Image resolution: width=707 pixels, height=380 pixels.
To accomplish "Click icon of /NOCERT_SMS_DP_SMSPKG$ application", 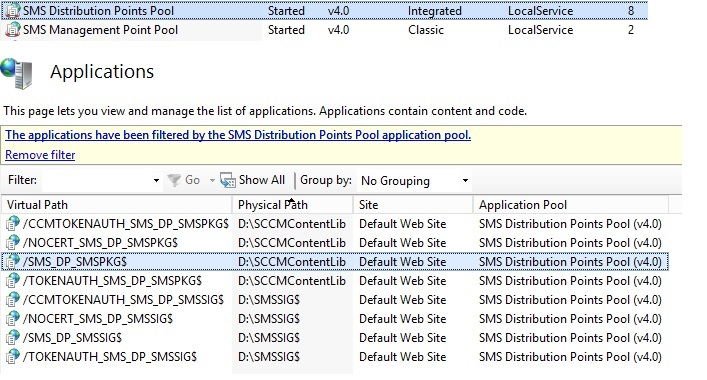I will (x=13, y=243).
